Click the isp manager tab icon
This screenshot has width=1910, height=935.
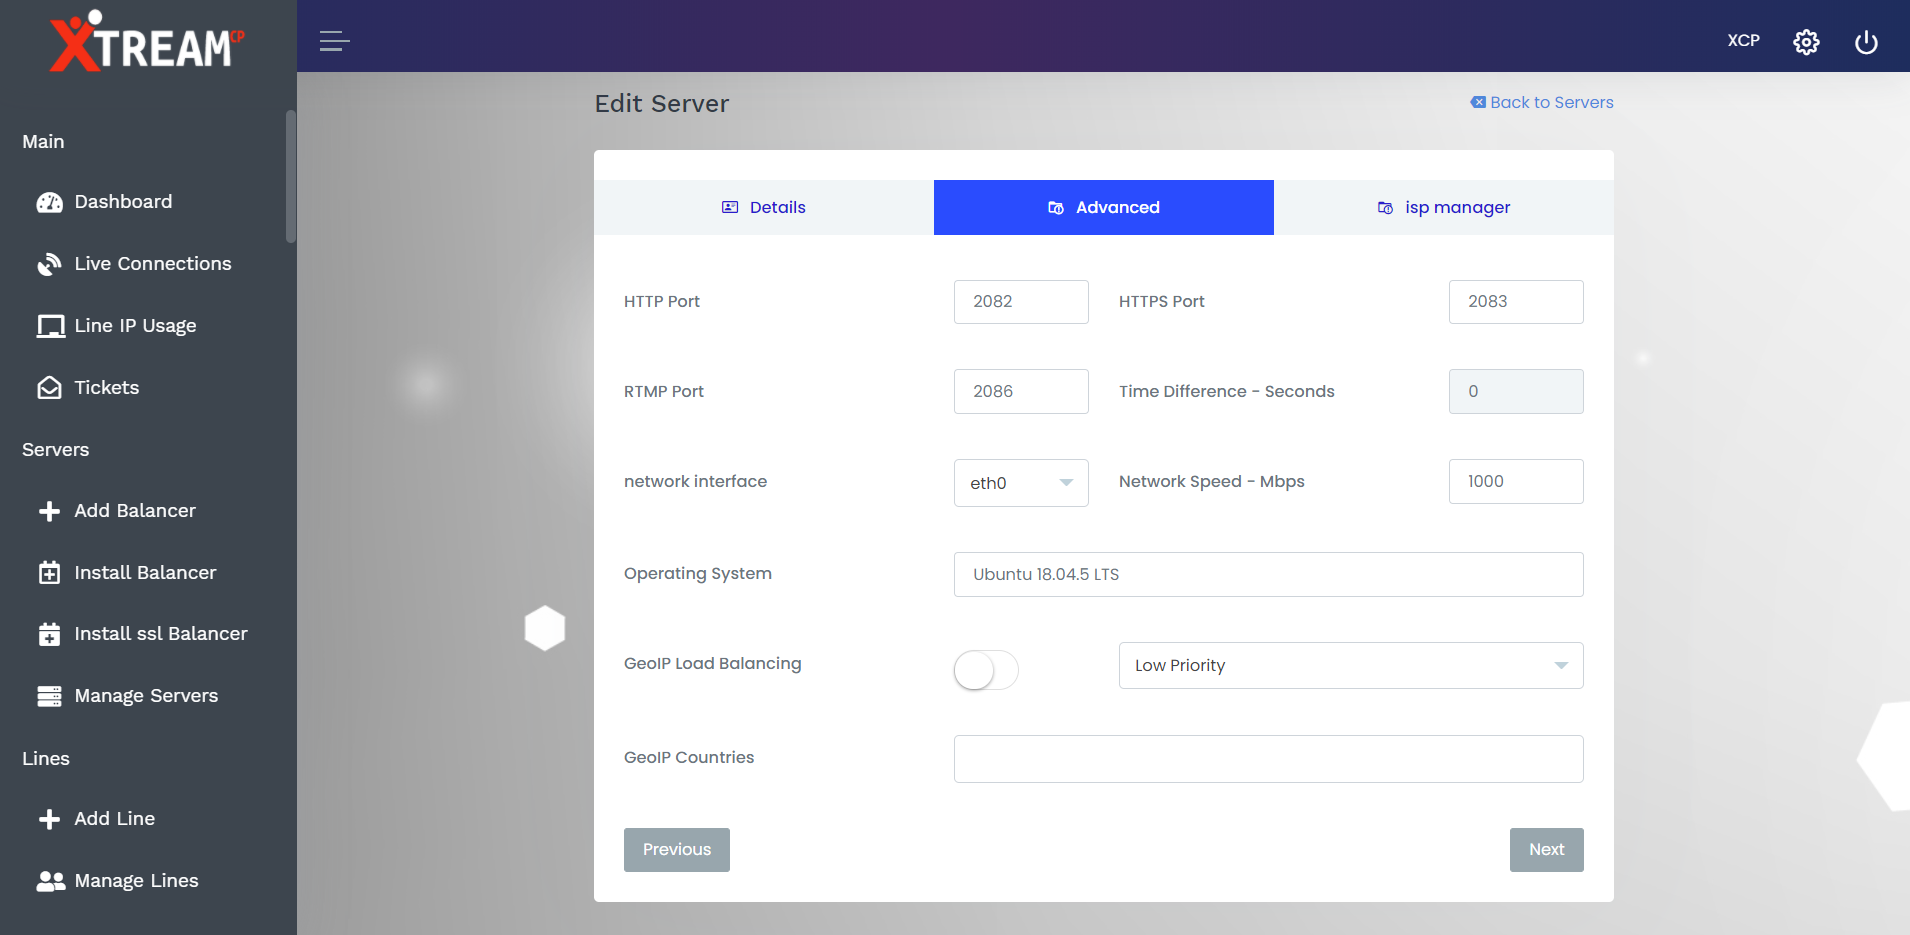(1385, 208)
